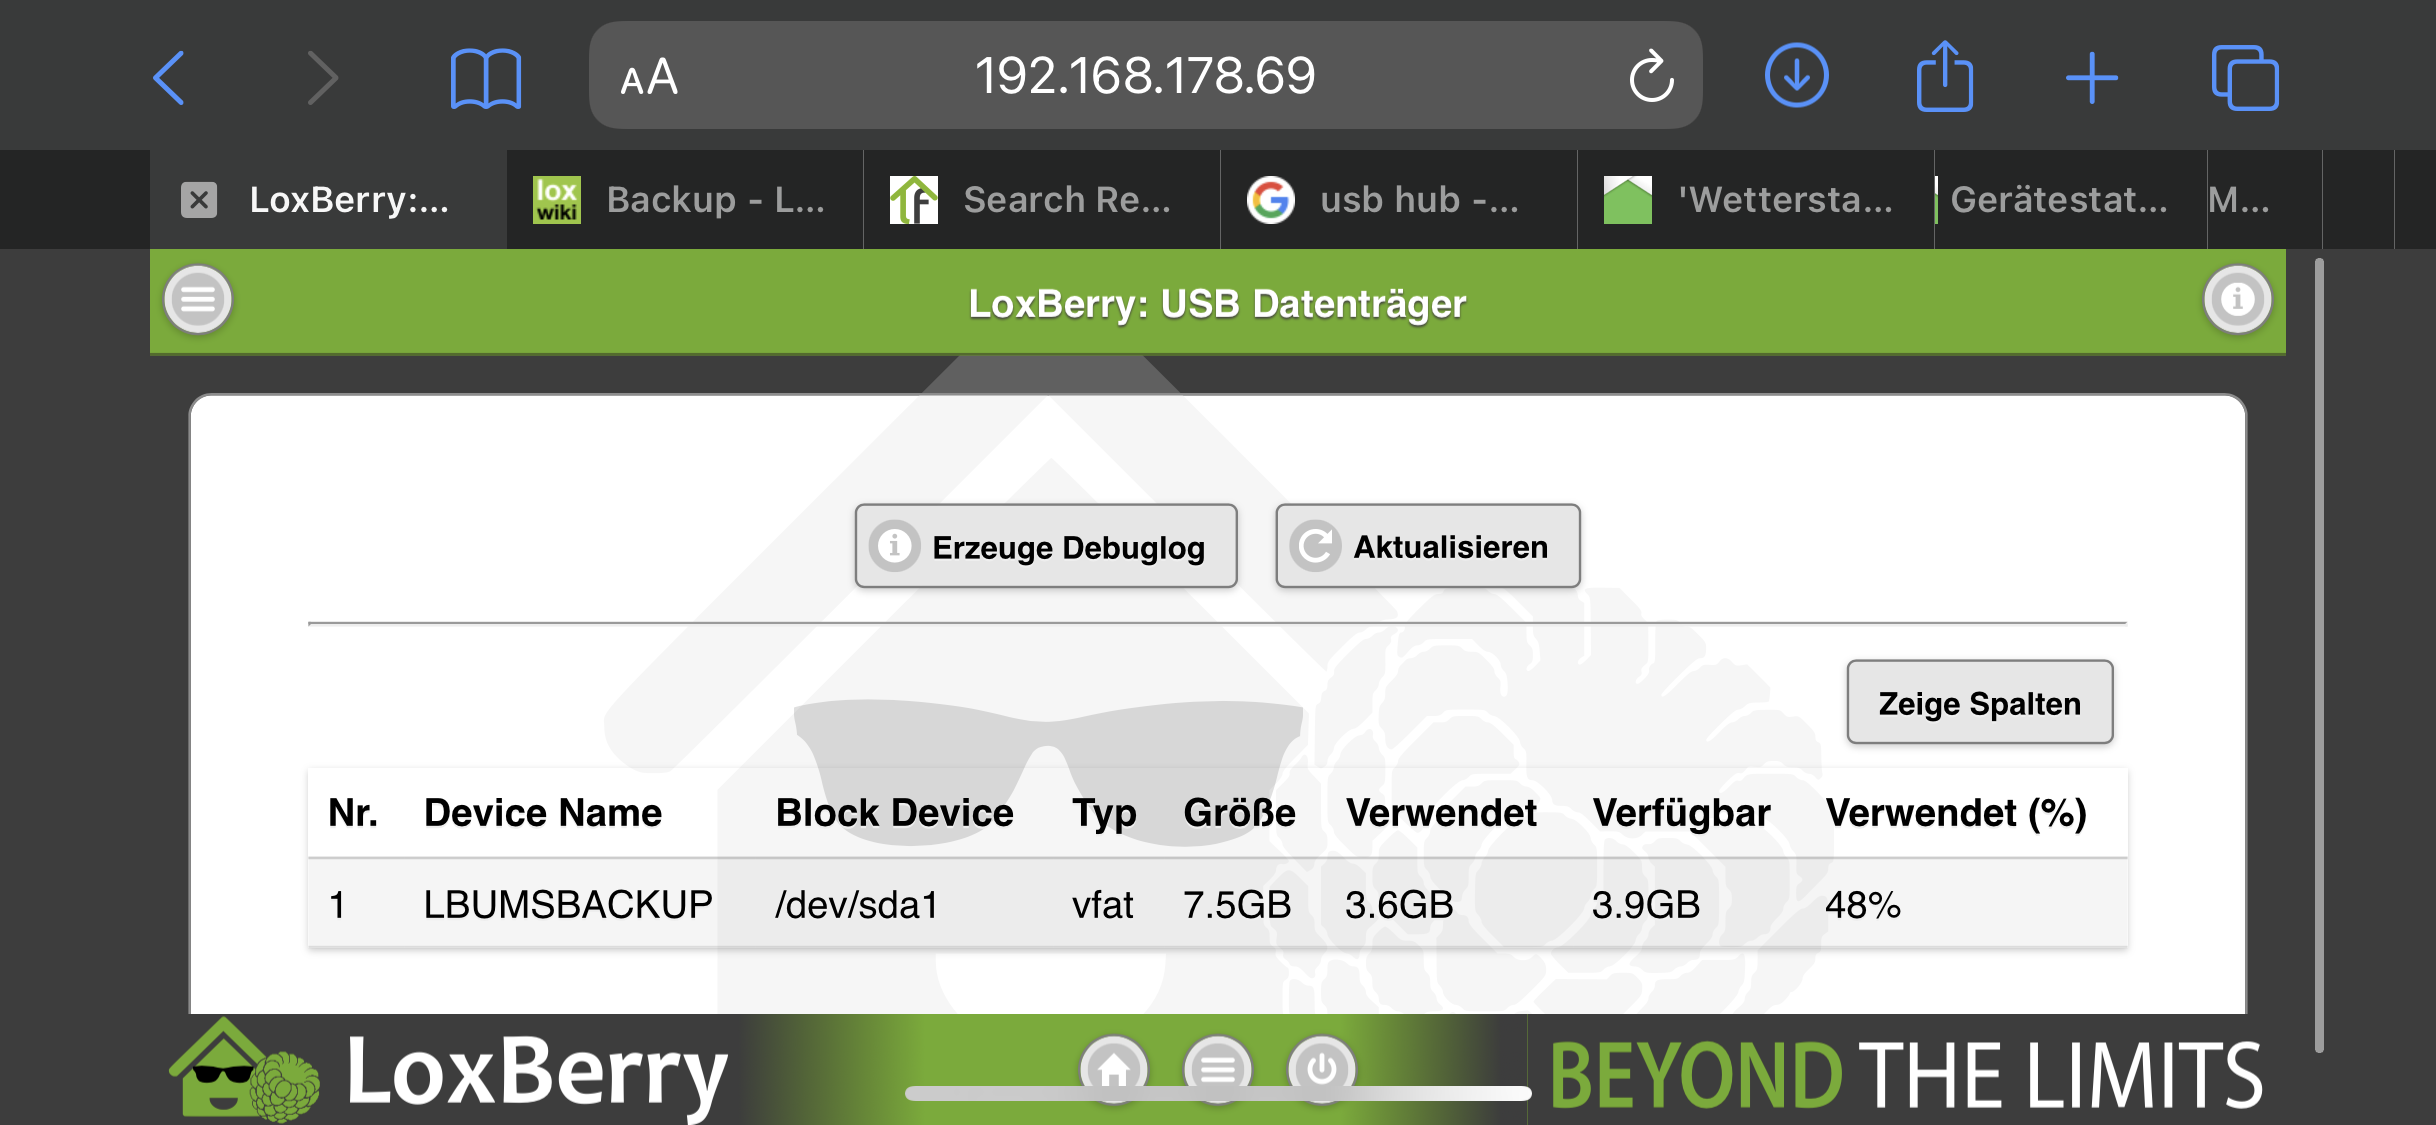Tap the Safari share icon
Viewport: 2436px width, 1125px height.
point(1944,77)
